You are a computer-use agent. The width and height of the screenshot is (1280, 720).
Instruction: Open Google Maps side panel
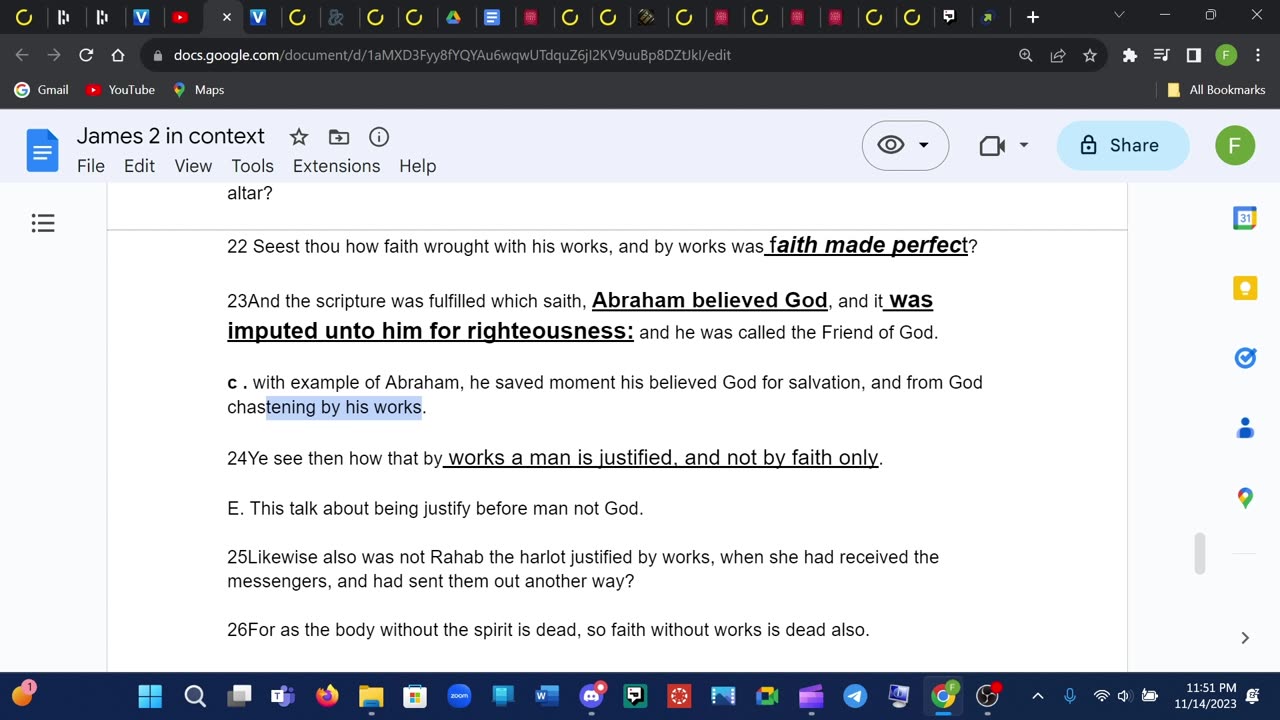(1245, 497)
